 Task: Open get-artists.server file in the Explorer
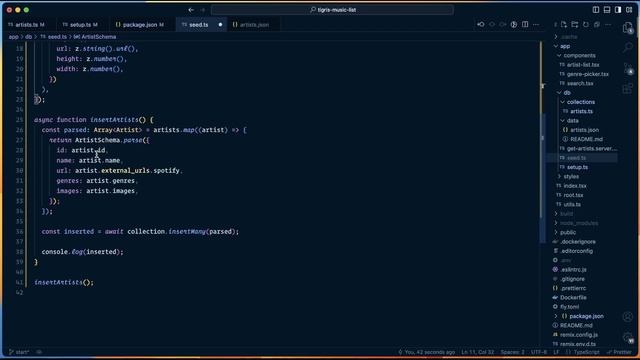[591, 149]
